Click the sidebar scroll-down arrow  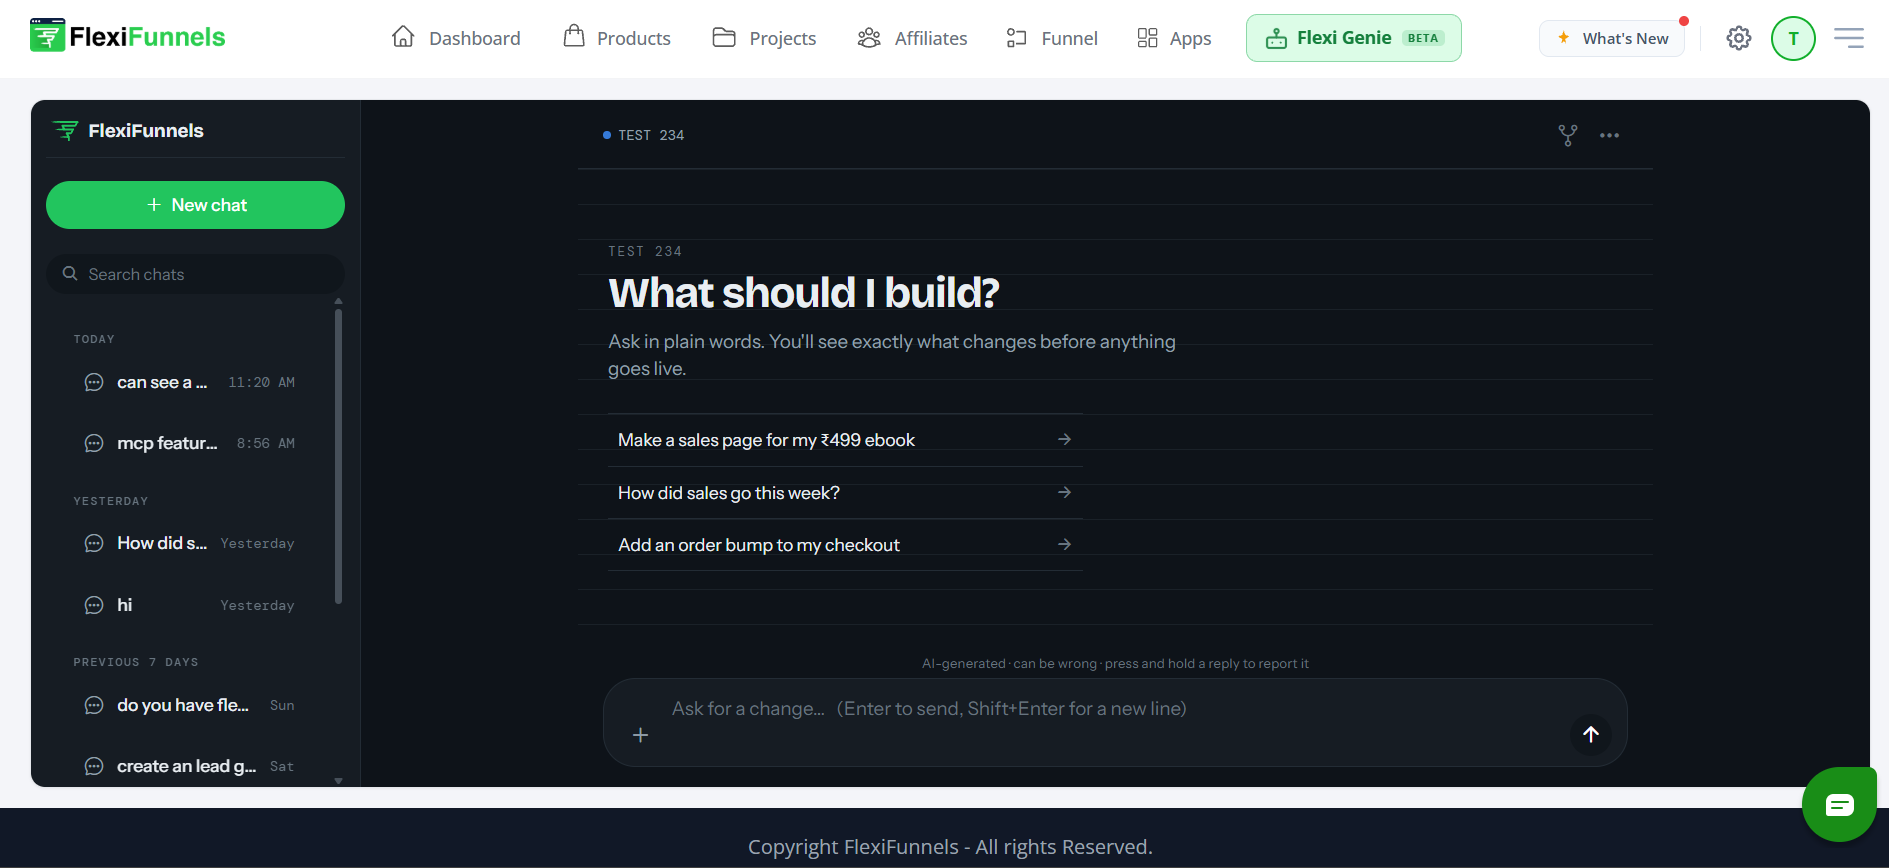click(x=338, y=781)
